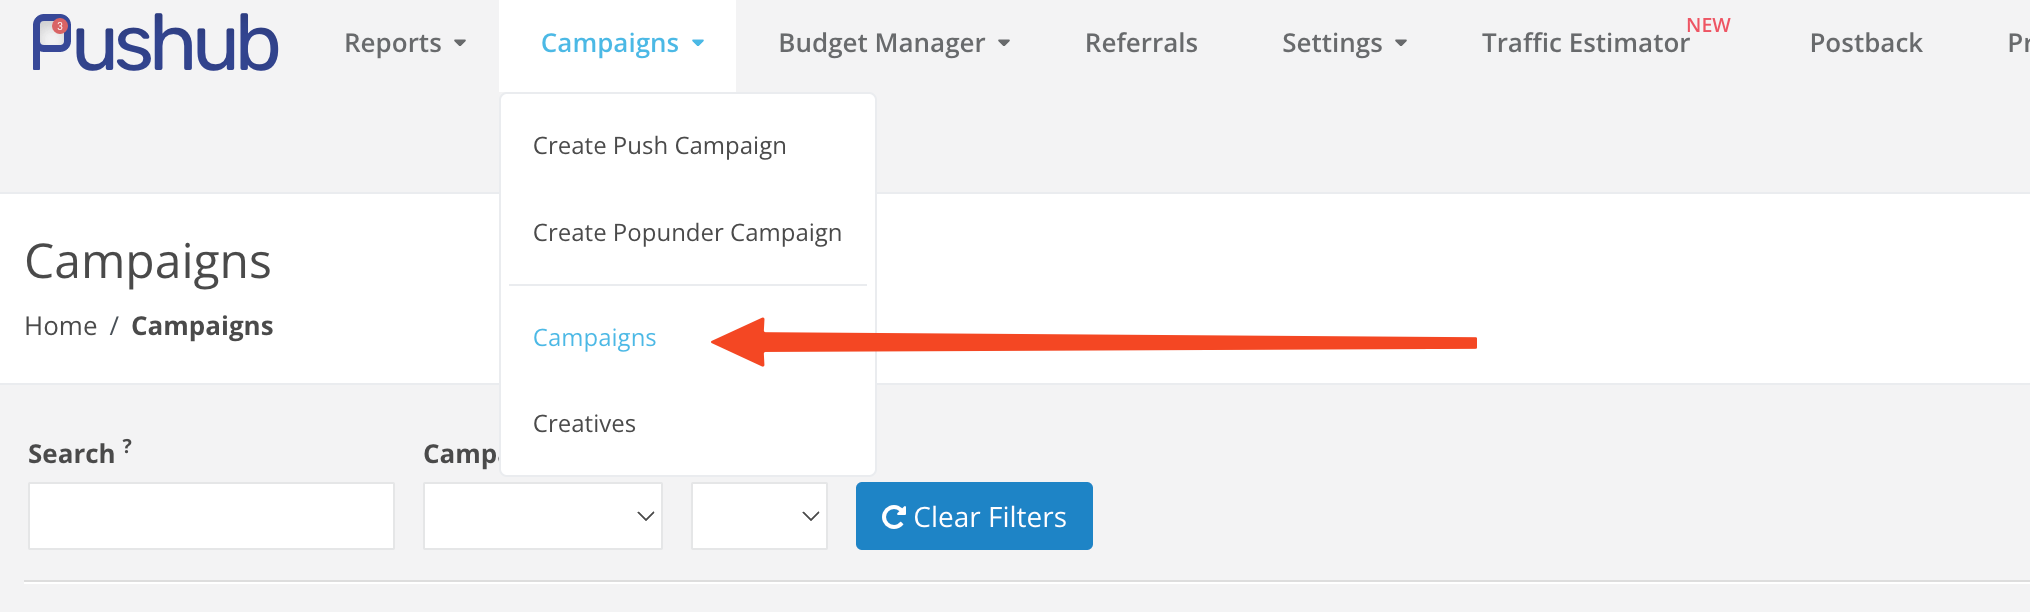This screenshot has height=612, width=2030.
Task: Expand the Settings menu
Action: 1344,43
